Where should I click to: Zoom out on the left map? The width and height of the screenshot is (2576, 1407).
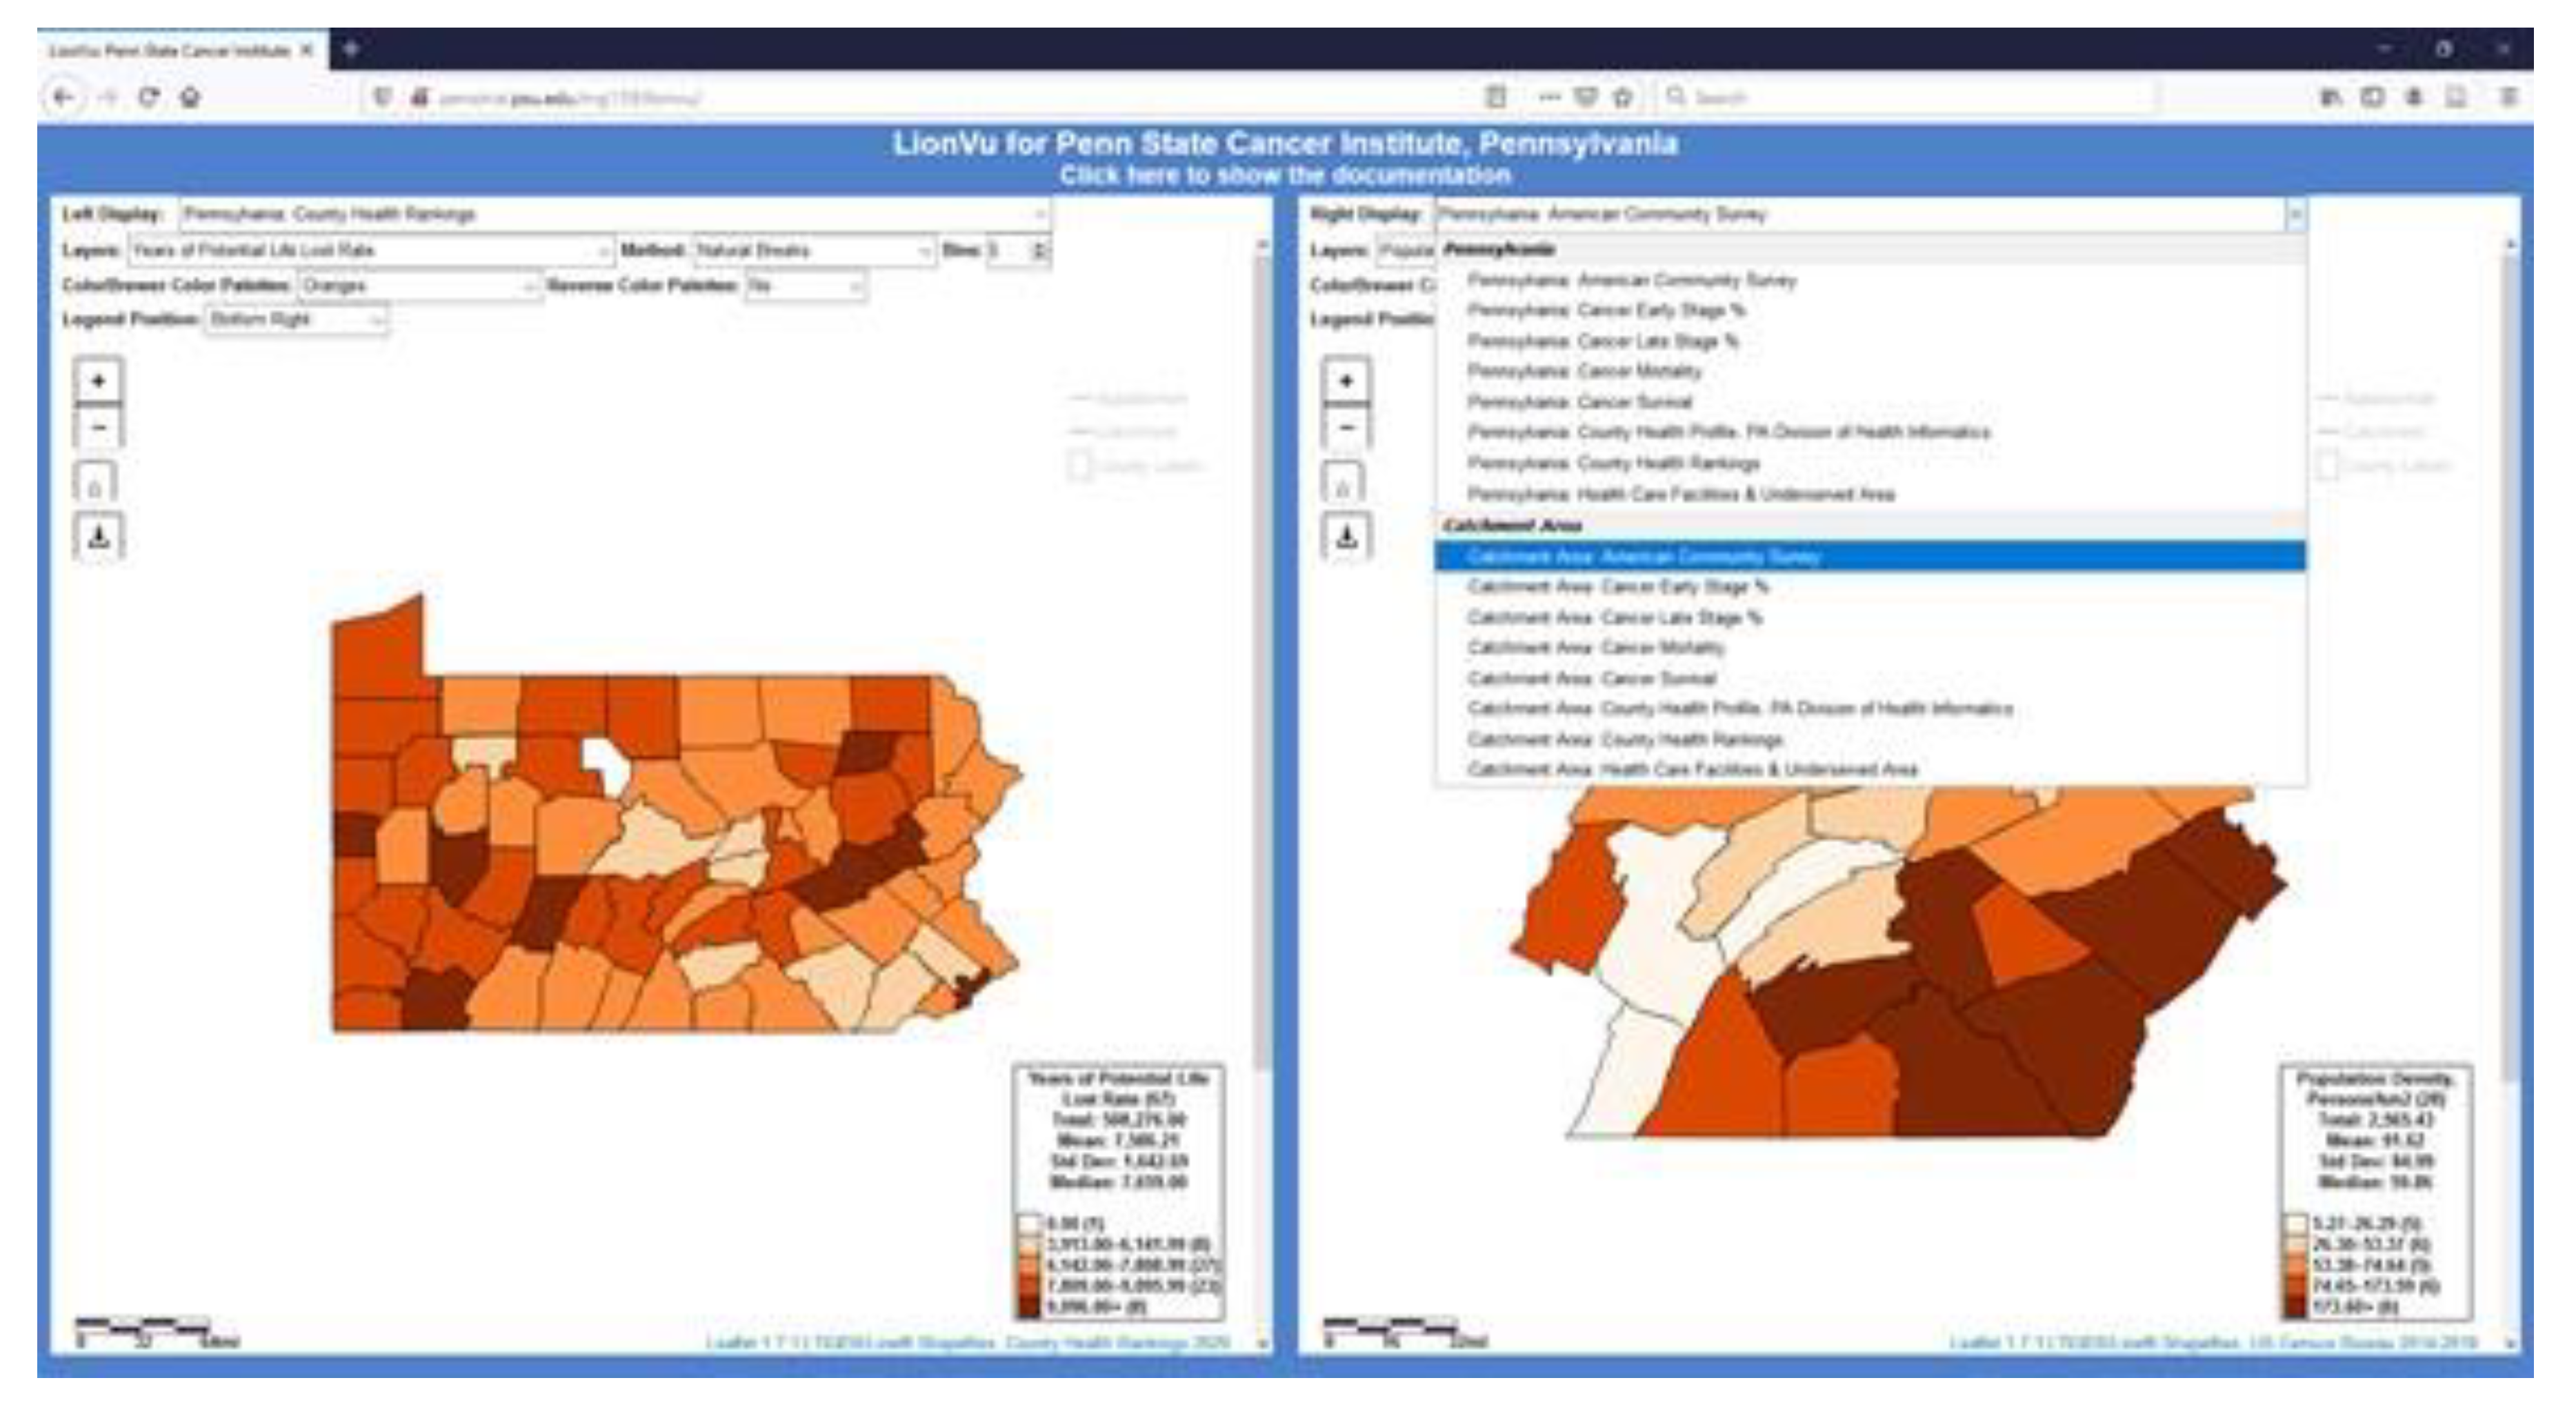tap(98, 428)
